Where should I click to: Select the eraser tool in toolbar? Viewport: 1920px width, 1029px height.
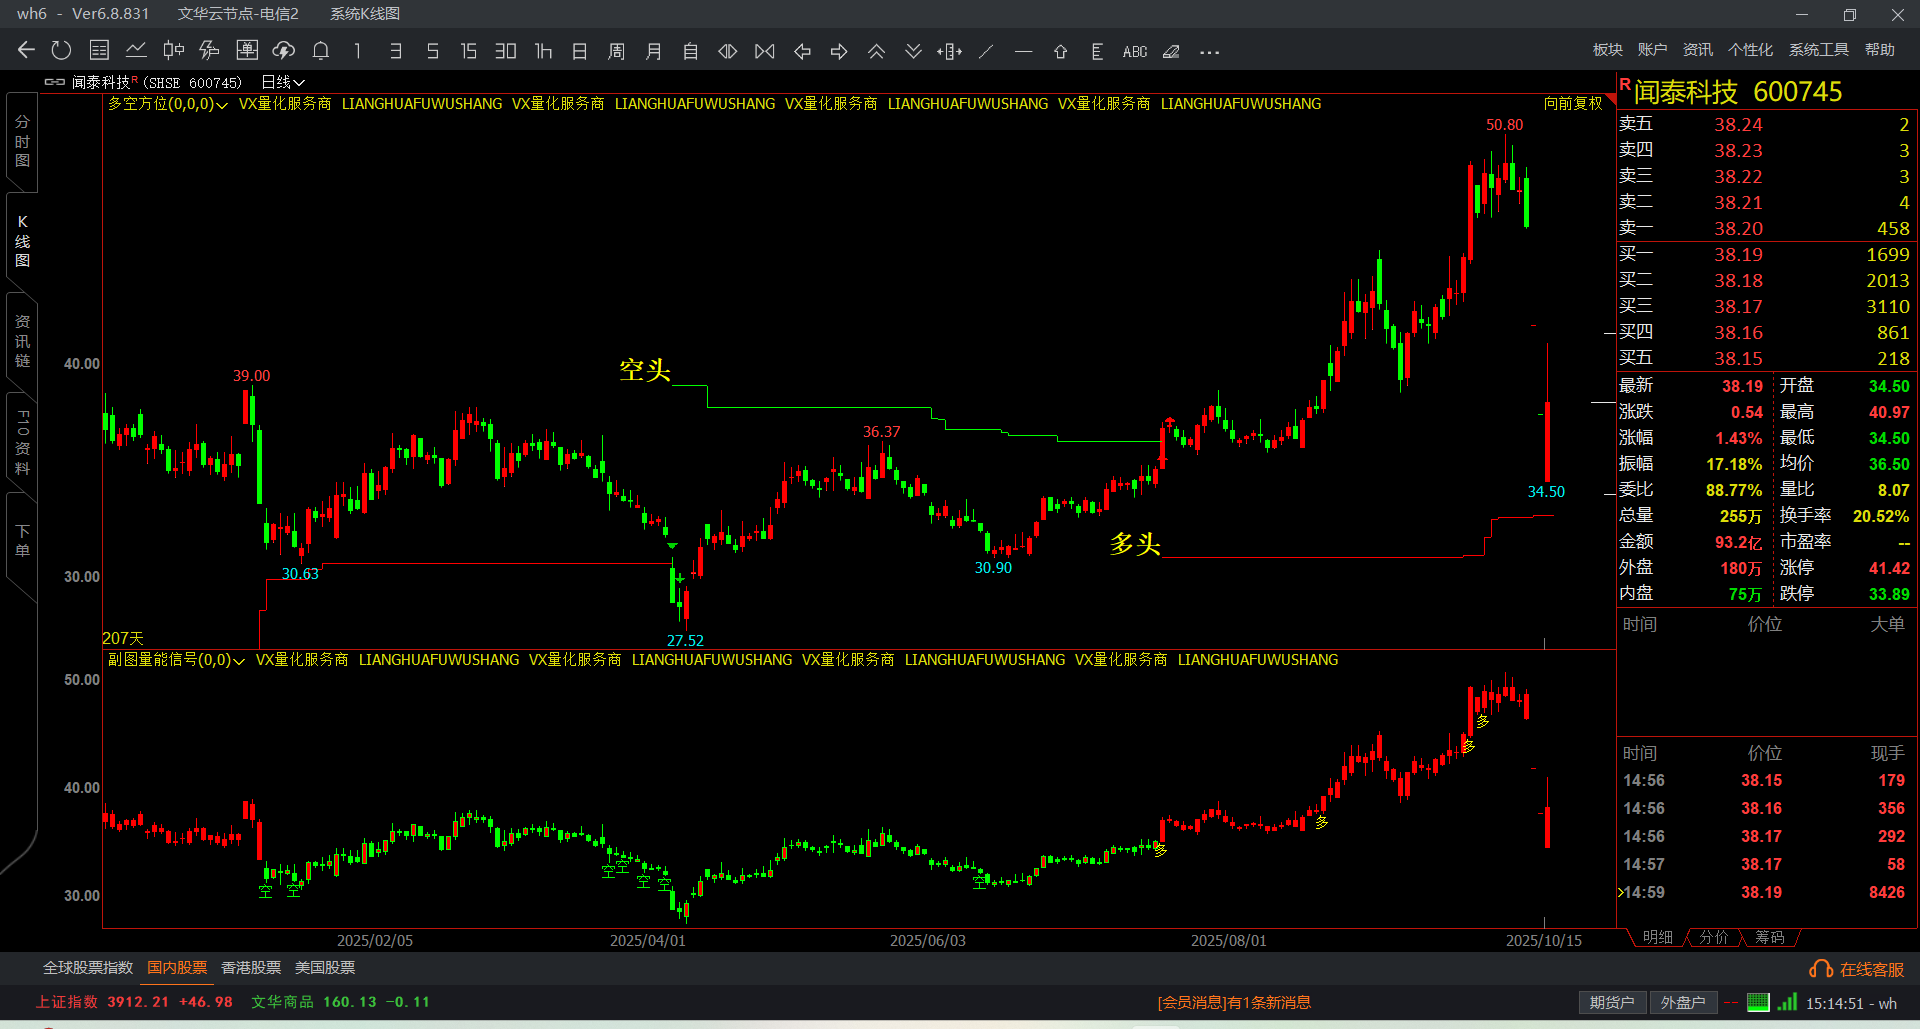1171,51
